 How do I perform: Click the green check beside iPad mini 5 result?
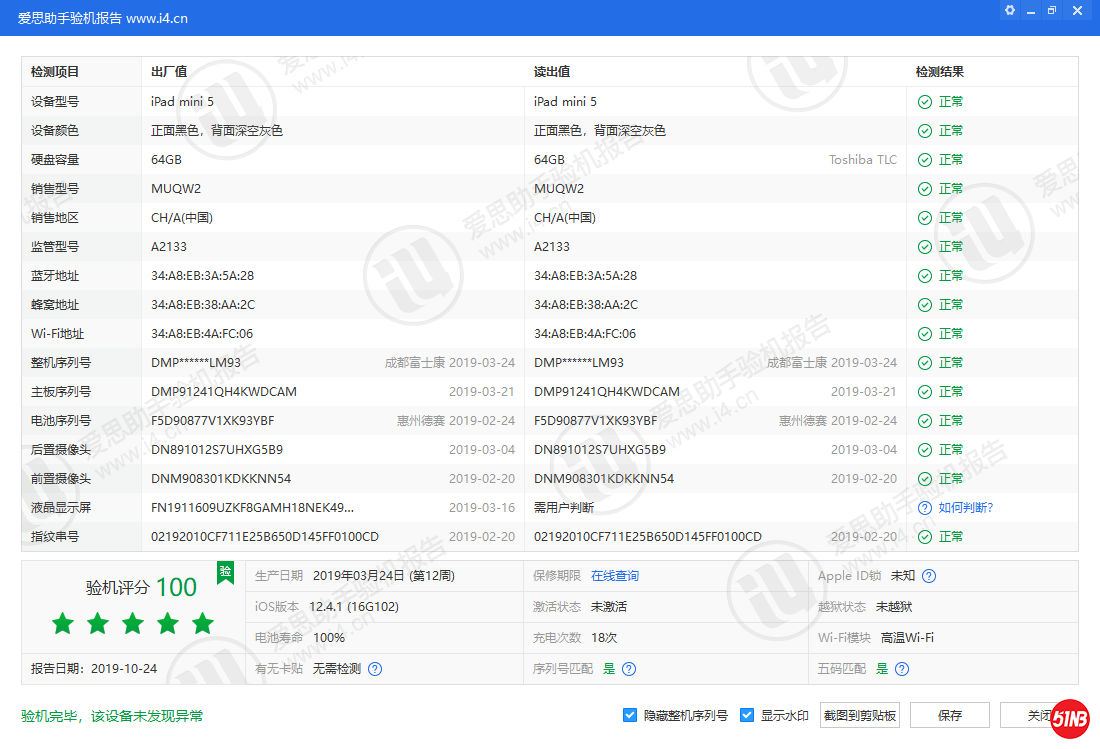(x=924, y=101)
